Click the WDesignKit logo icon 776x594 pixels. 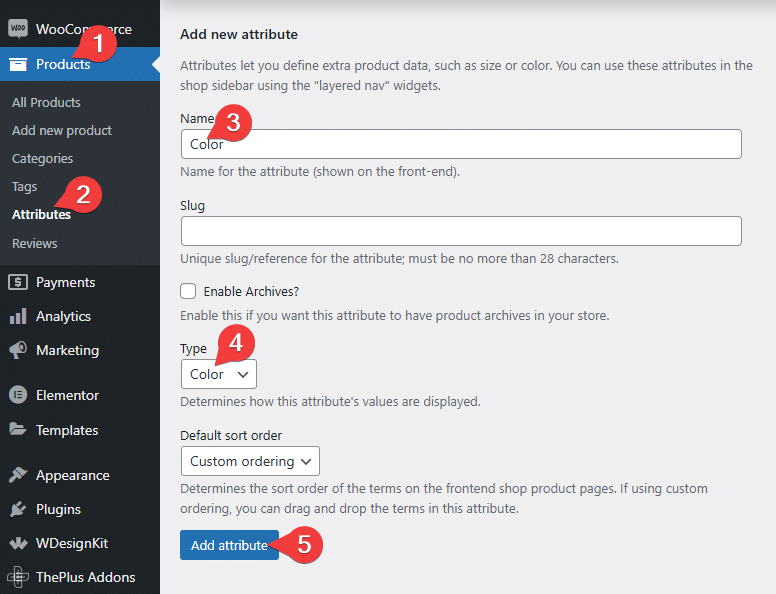[18, 544]
